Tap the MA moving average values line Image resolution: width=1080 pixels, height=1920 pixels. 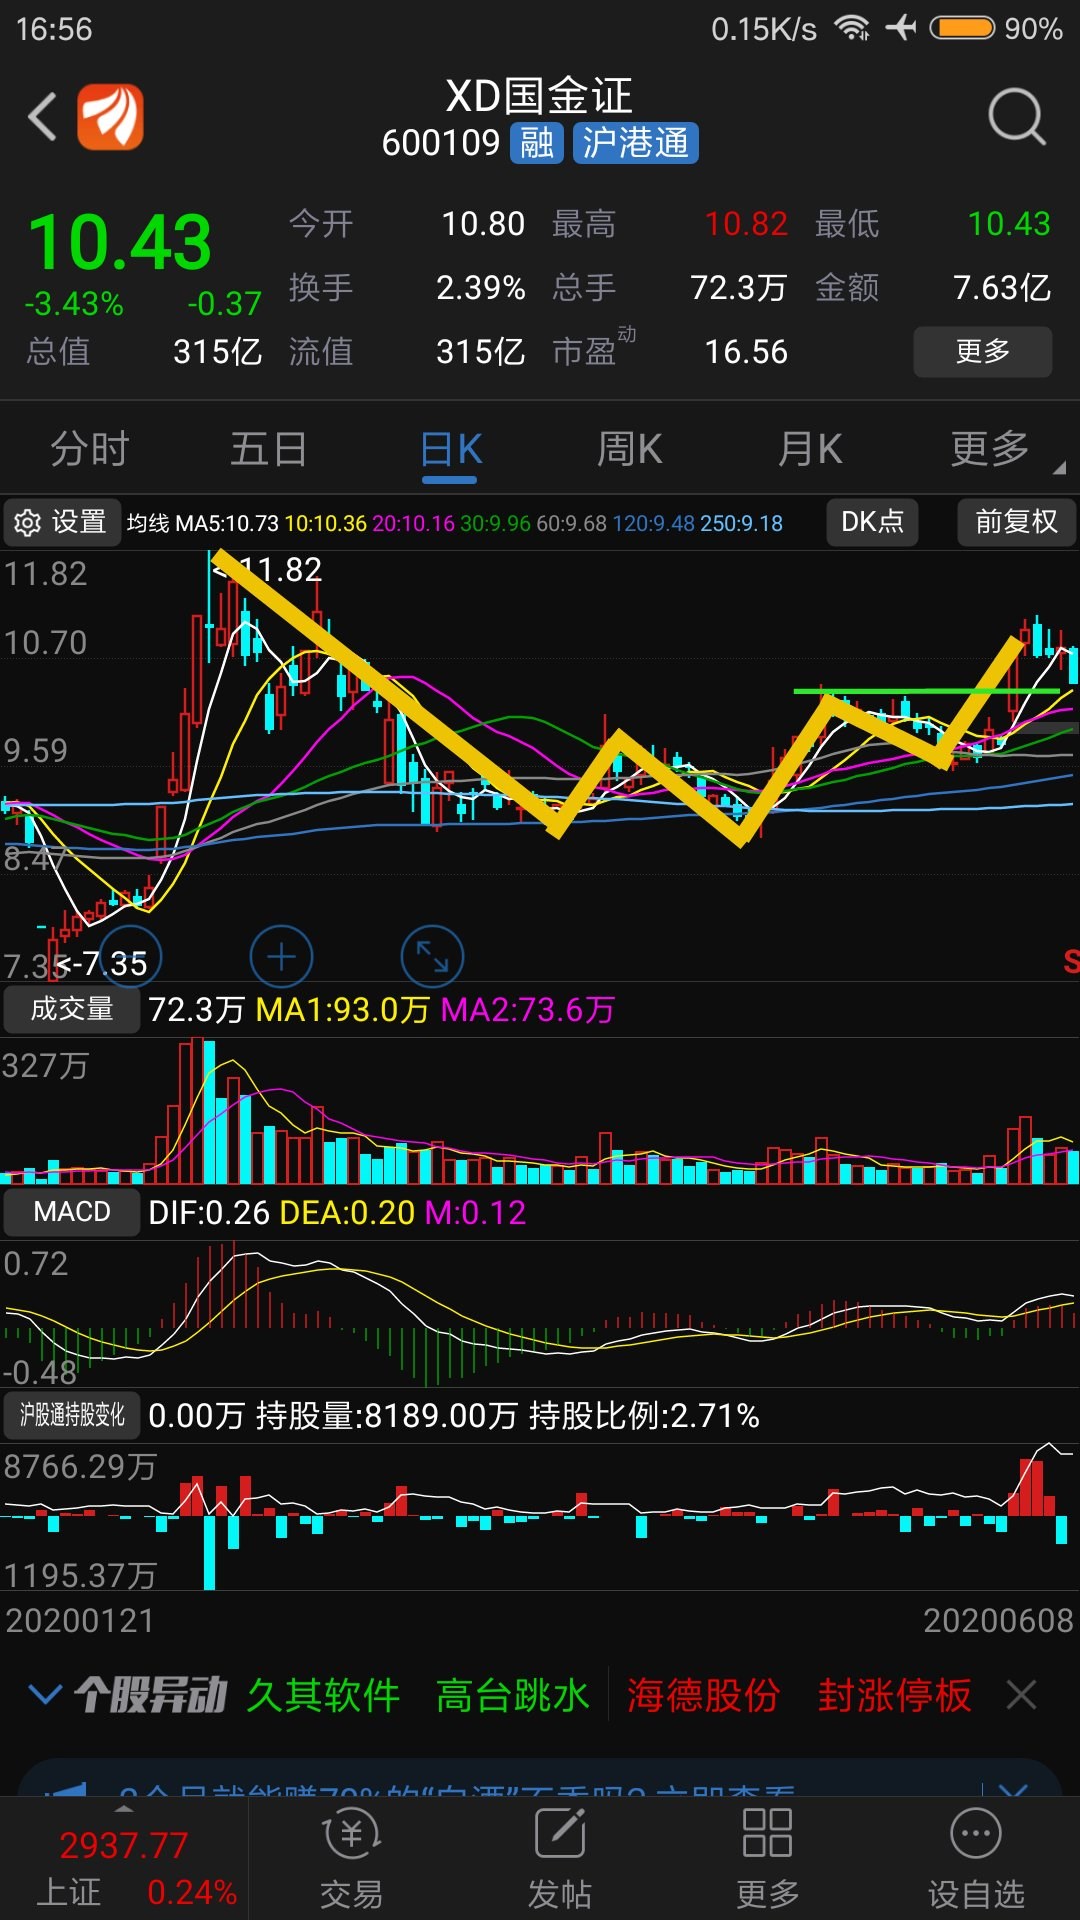(x=455, y=523)
